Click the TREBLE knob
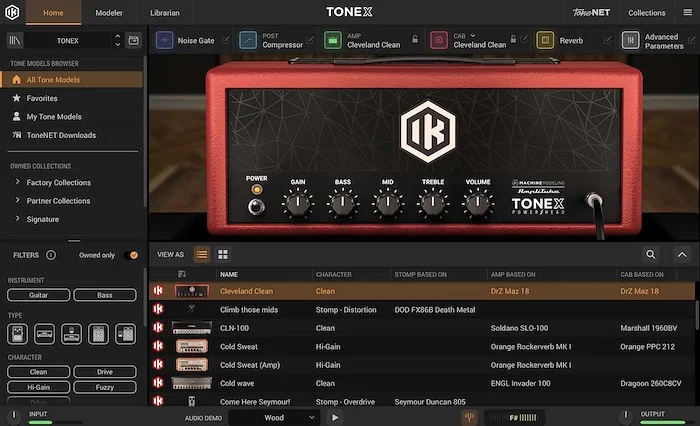Image resolution: width=700 pixels, height=426 pixels. pos(433,203)
